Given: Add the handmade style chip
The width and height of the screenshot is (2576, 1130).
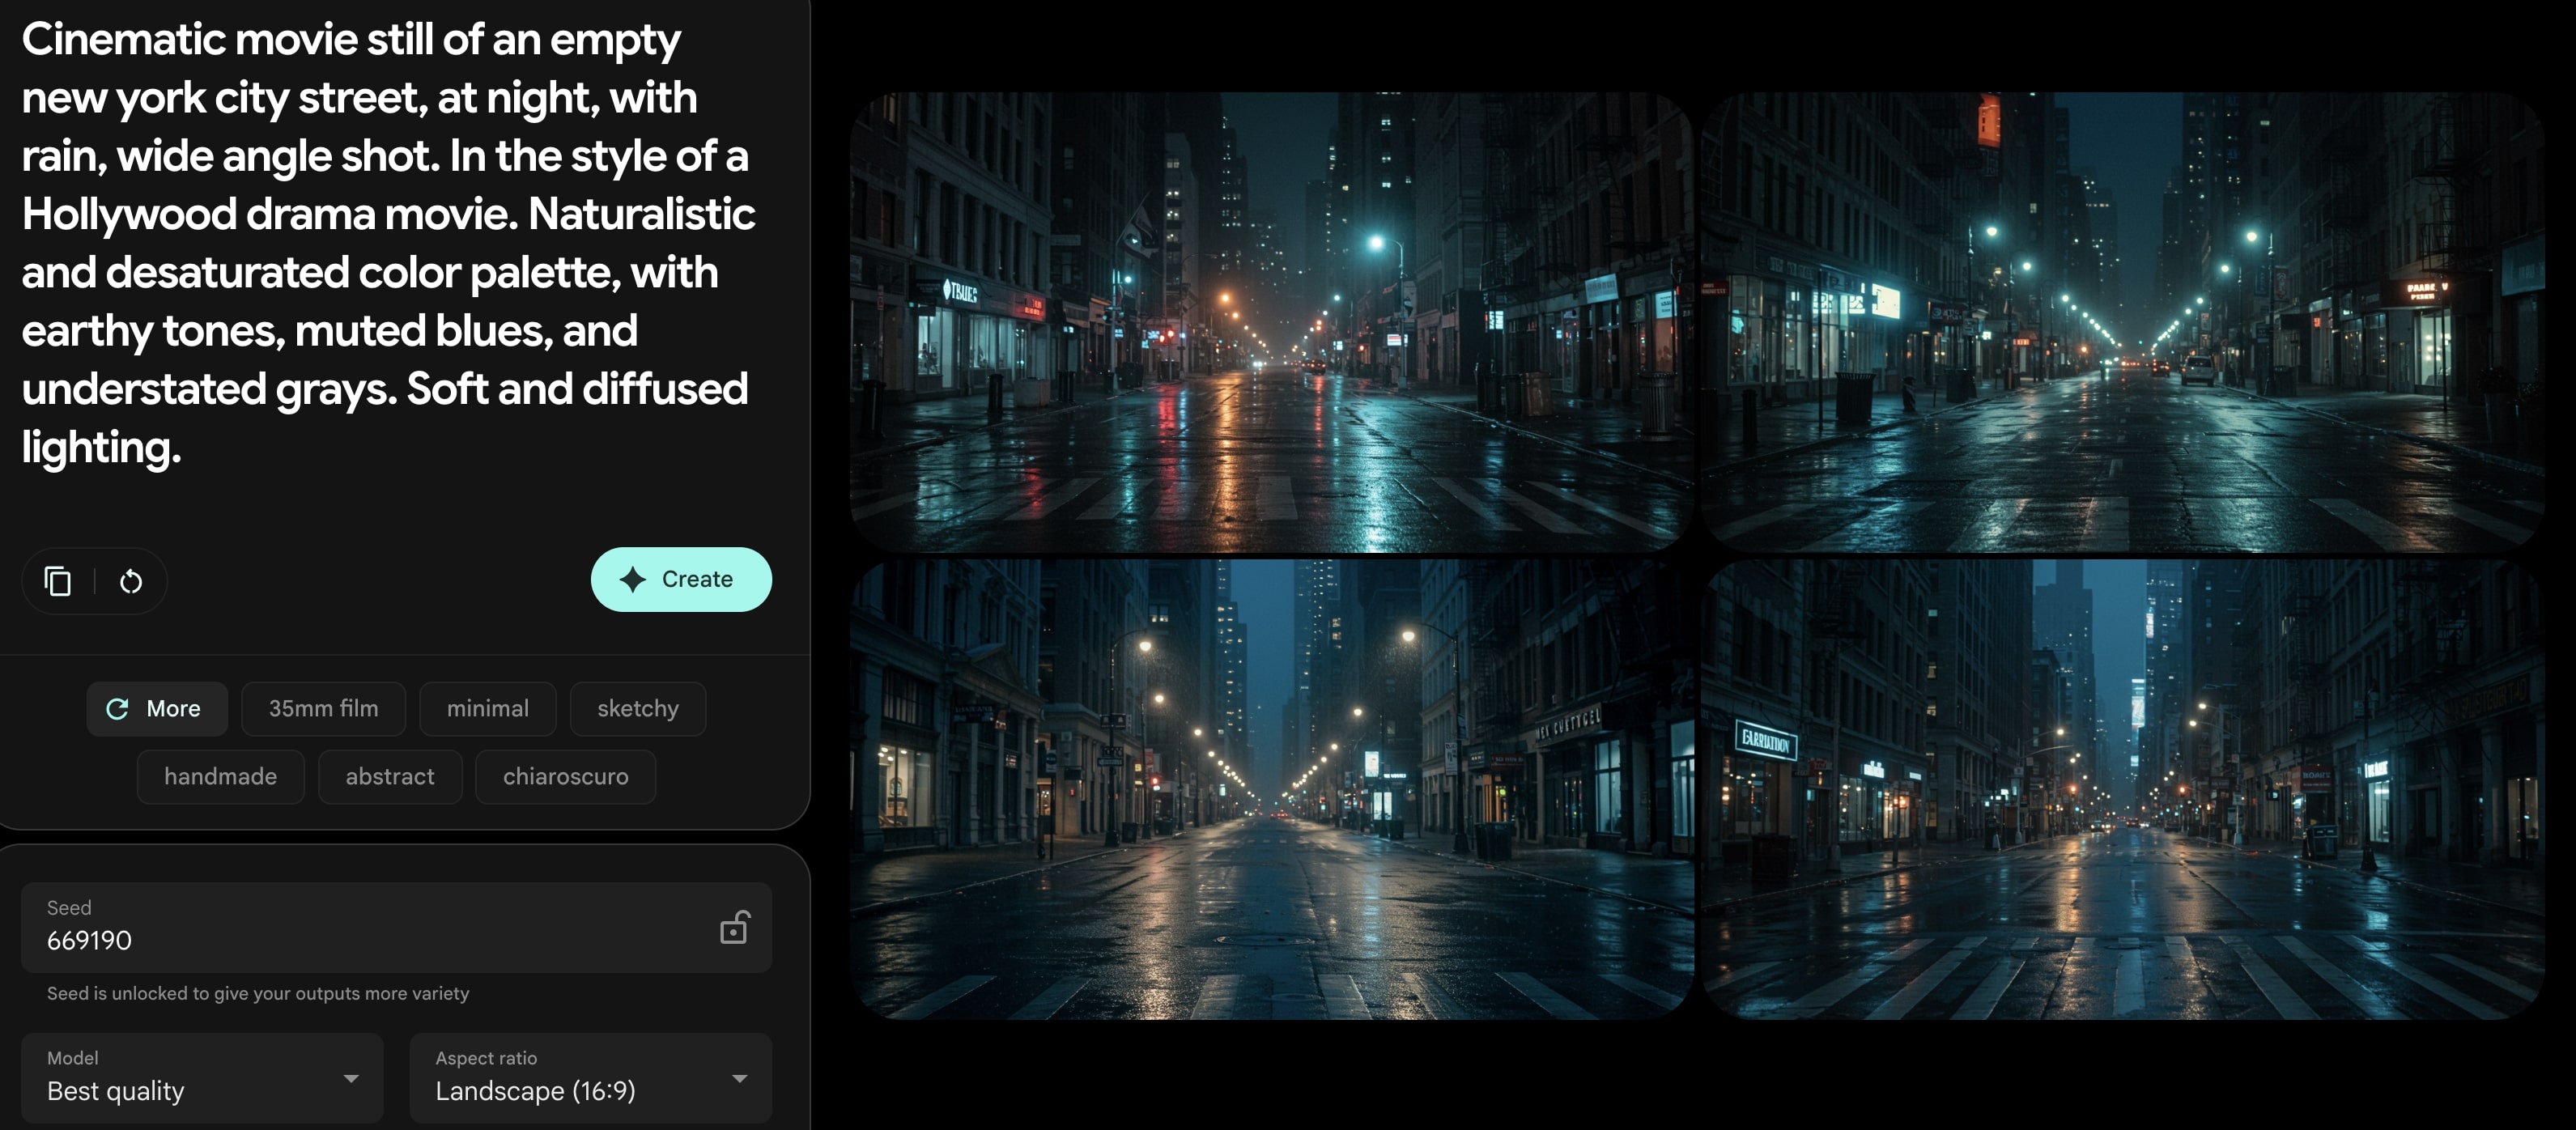Looking at the screenshot, I should pyautogui.click(x=220, y=776).
